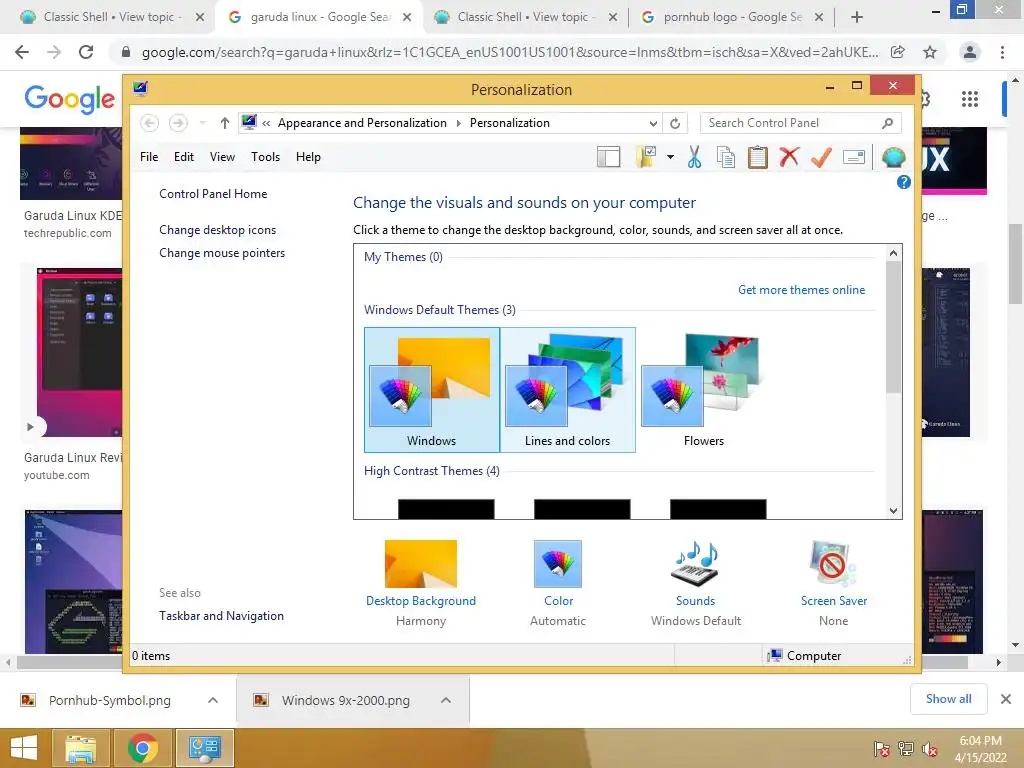Click Change mouse pointers link

tap(222, 253)
